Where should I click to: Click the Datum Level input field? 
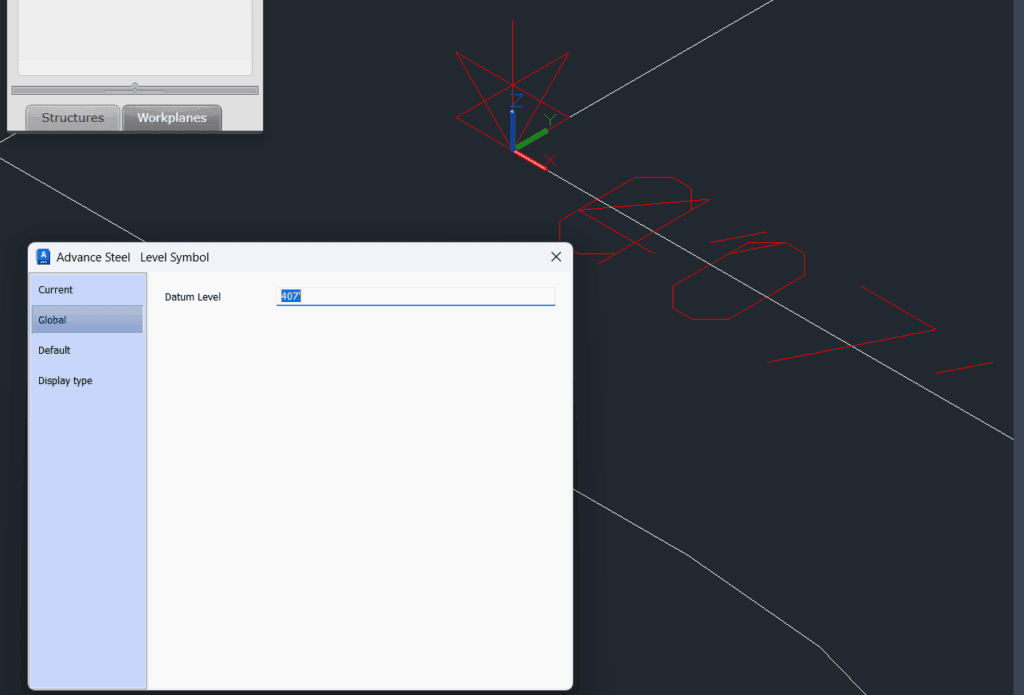click(x=415, y=297)
